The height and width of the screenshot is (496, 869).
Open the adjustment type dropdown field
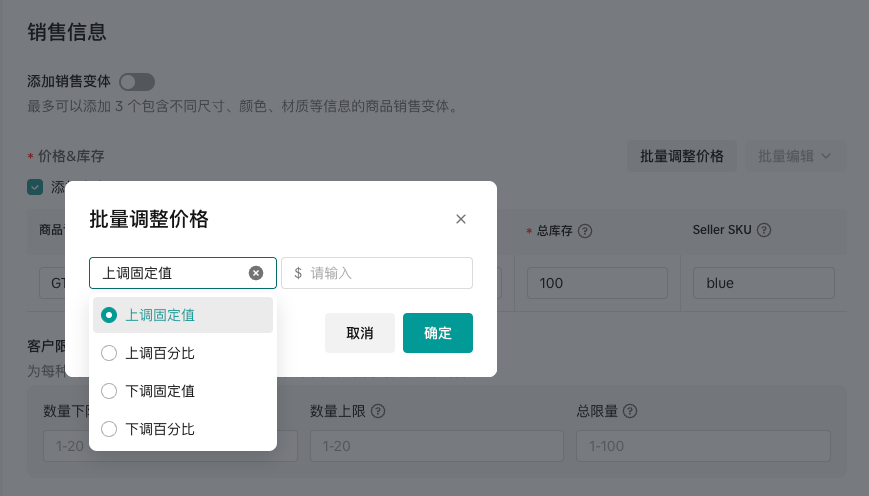pos(170,273)
